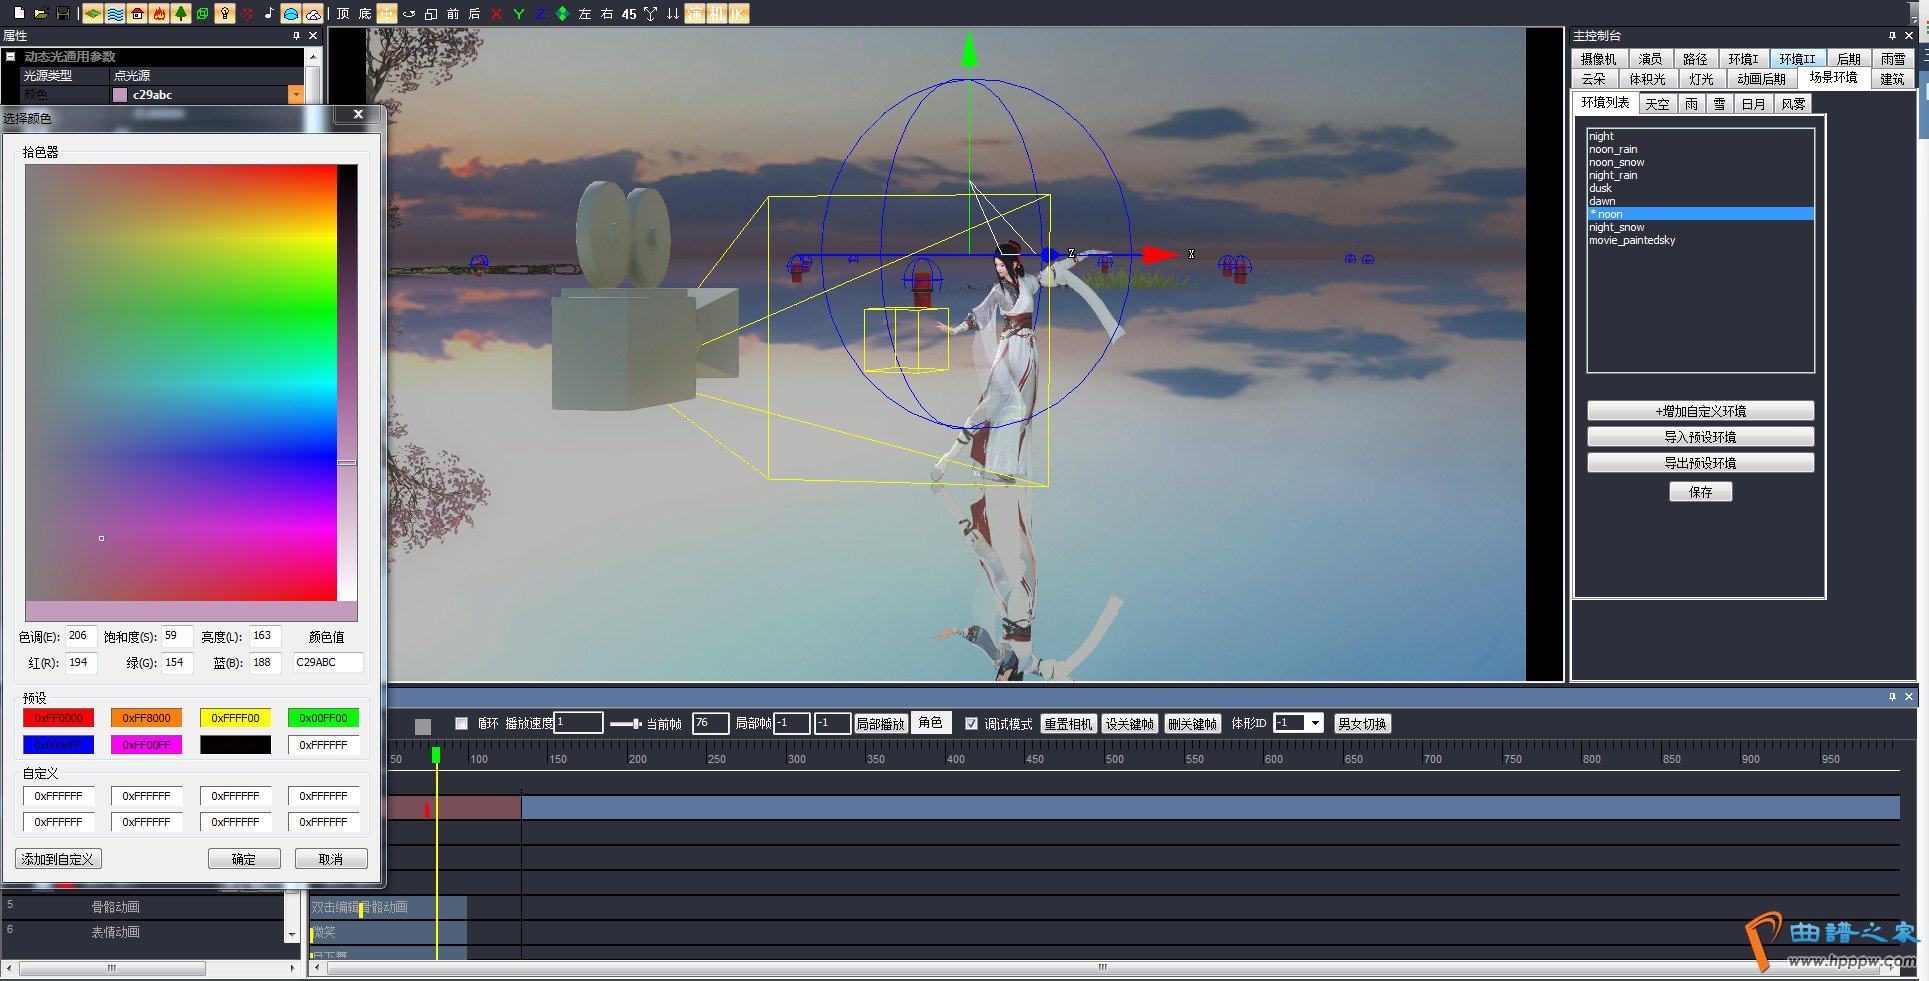Open the orange color property dropdown arrow

point(295,95)
